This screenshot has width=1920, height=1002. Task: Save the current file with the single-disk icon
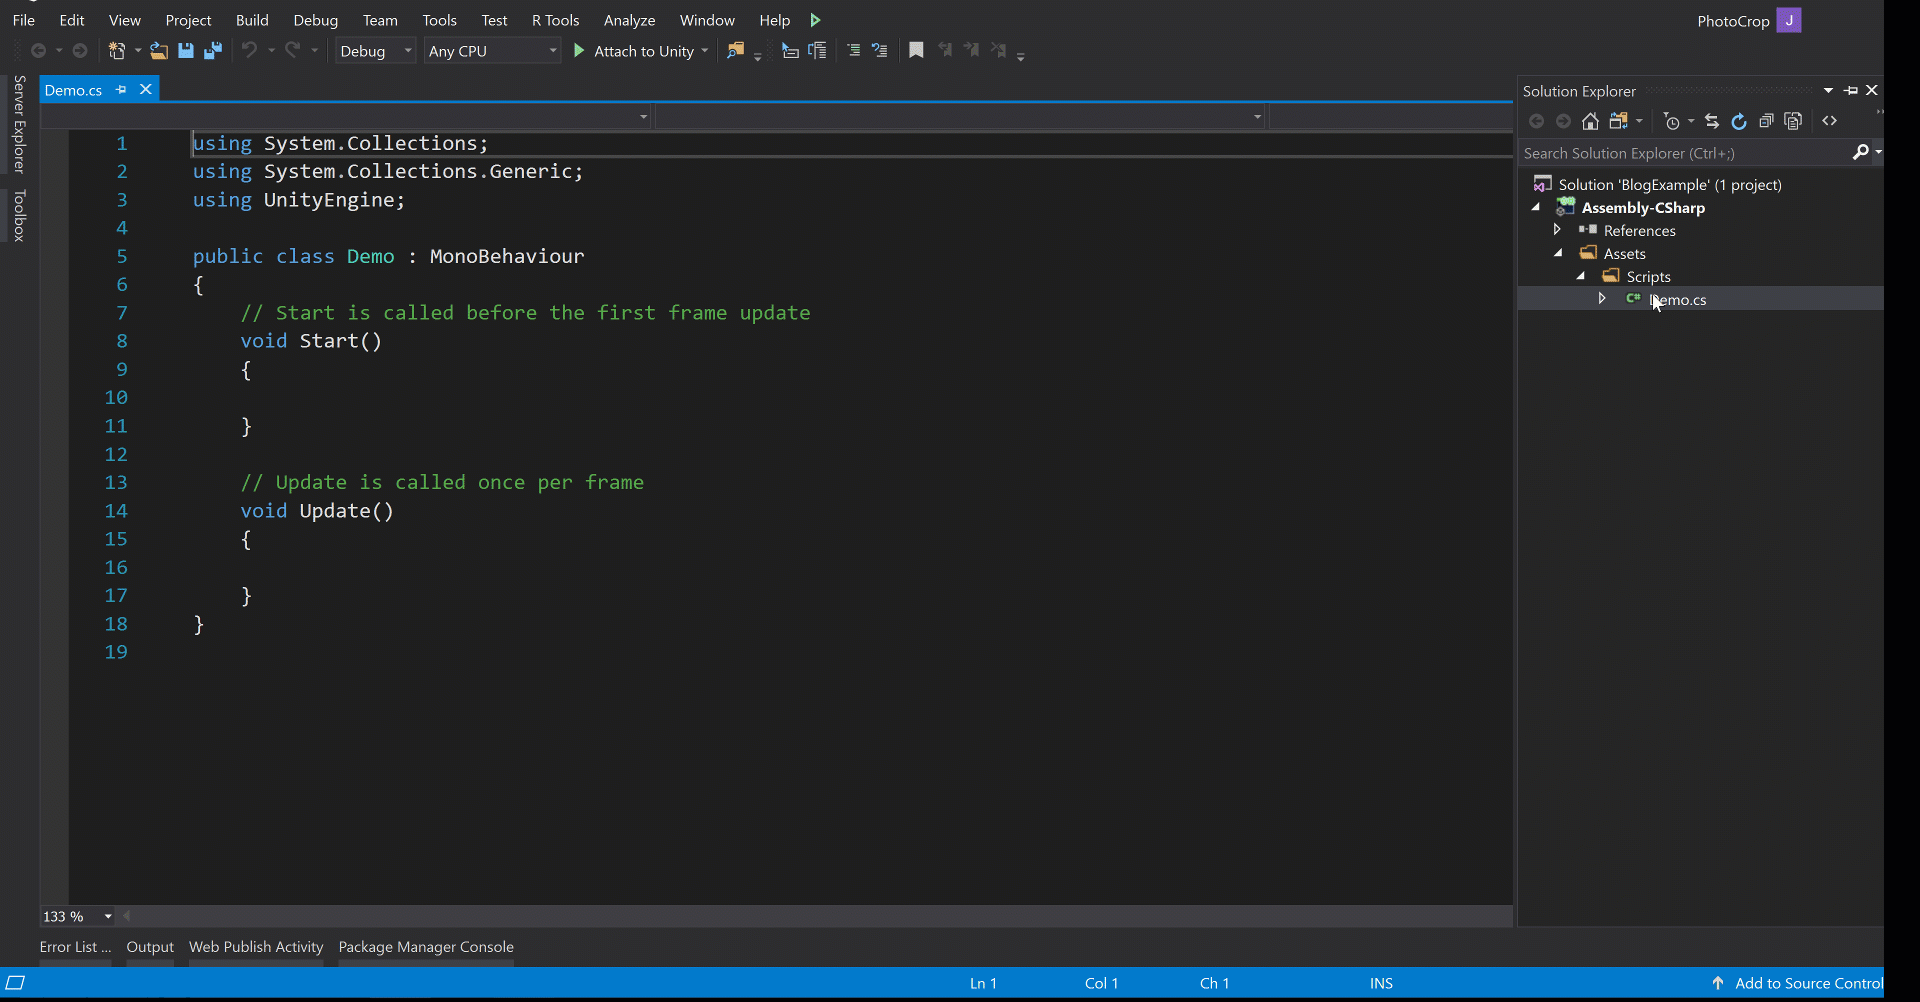(186, 51)
